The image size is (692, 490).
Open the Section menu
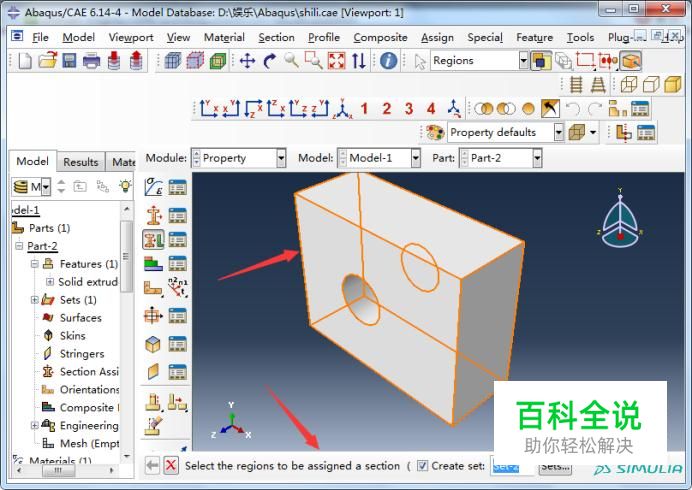click(276, 38)
